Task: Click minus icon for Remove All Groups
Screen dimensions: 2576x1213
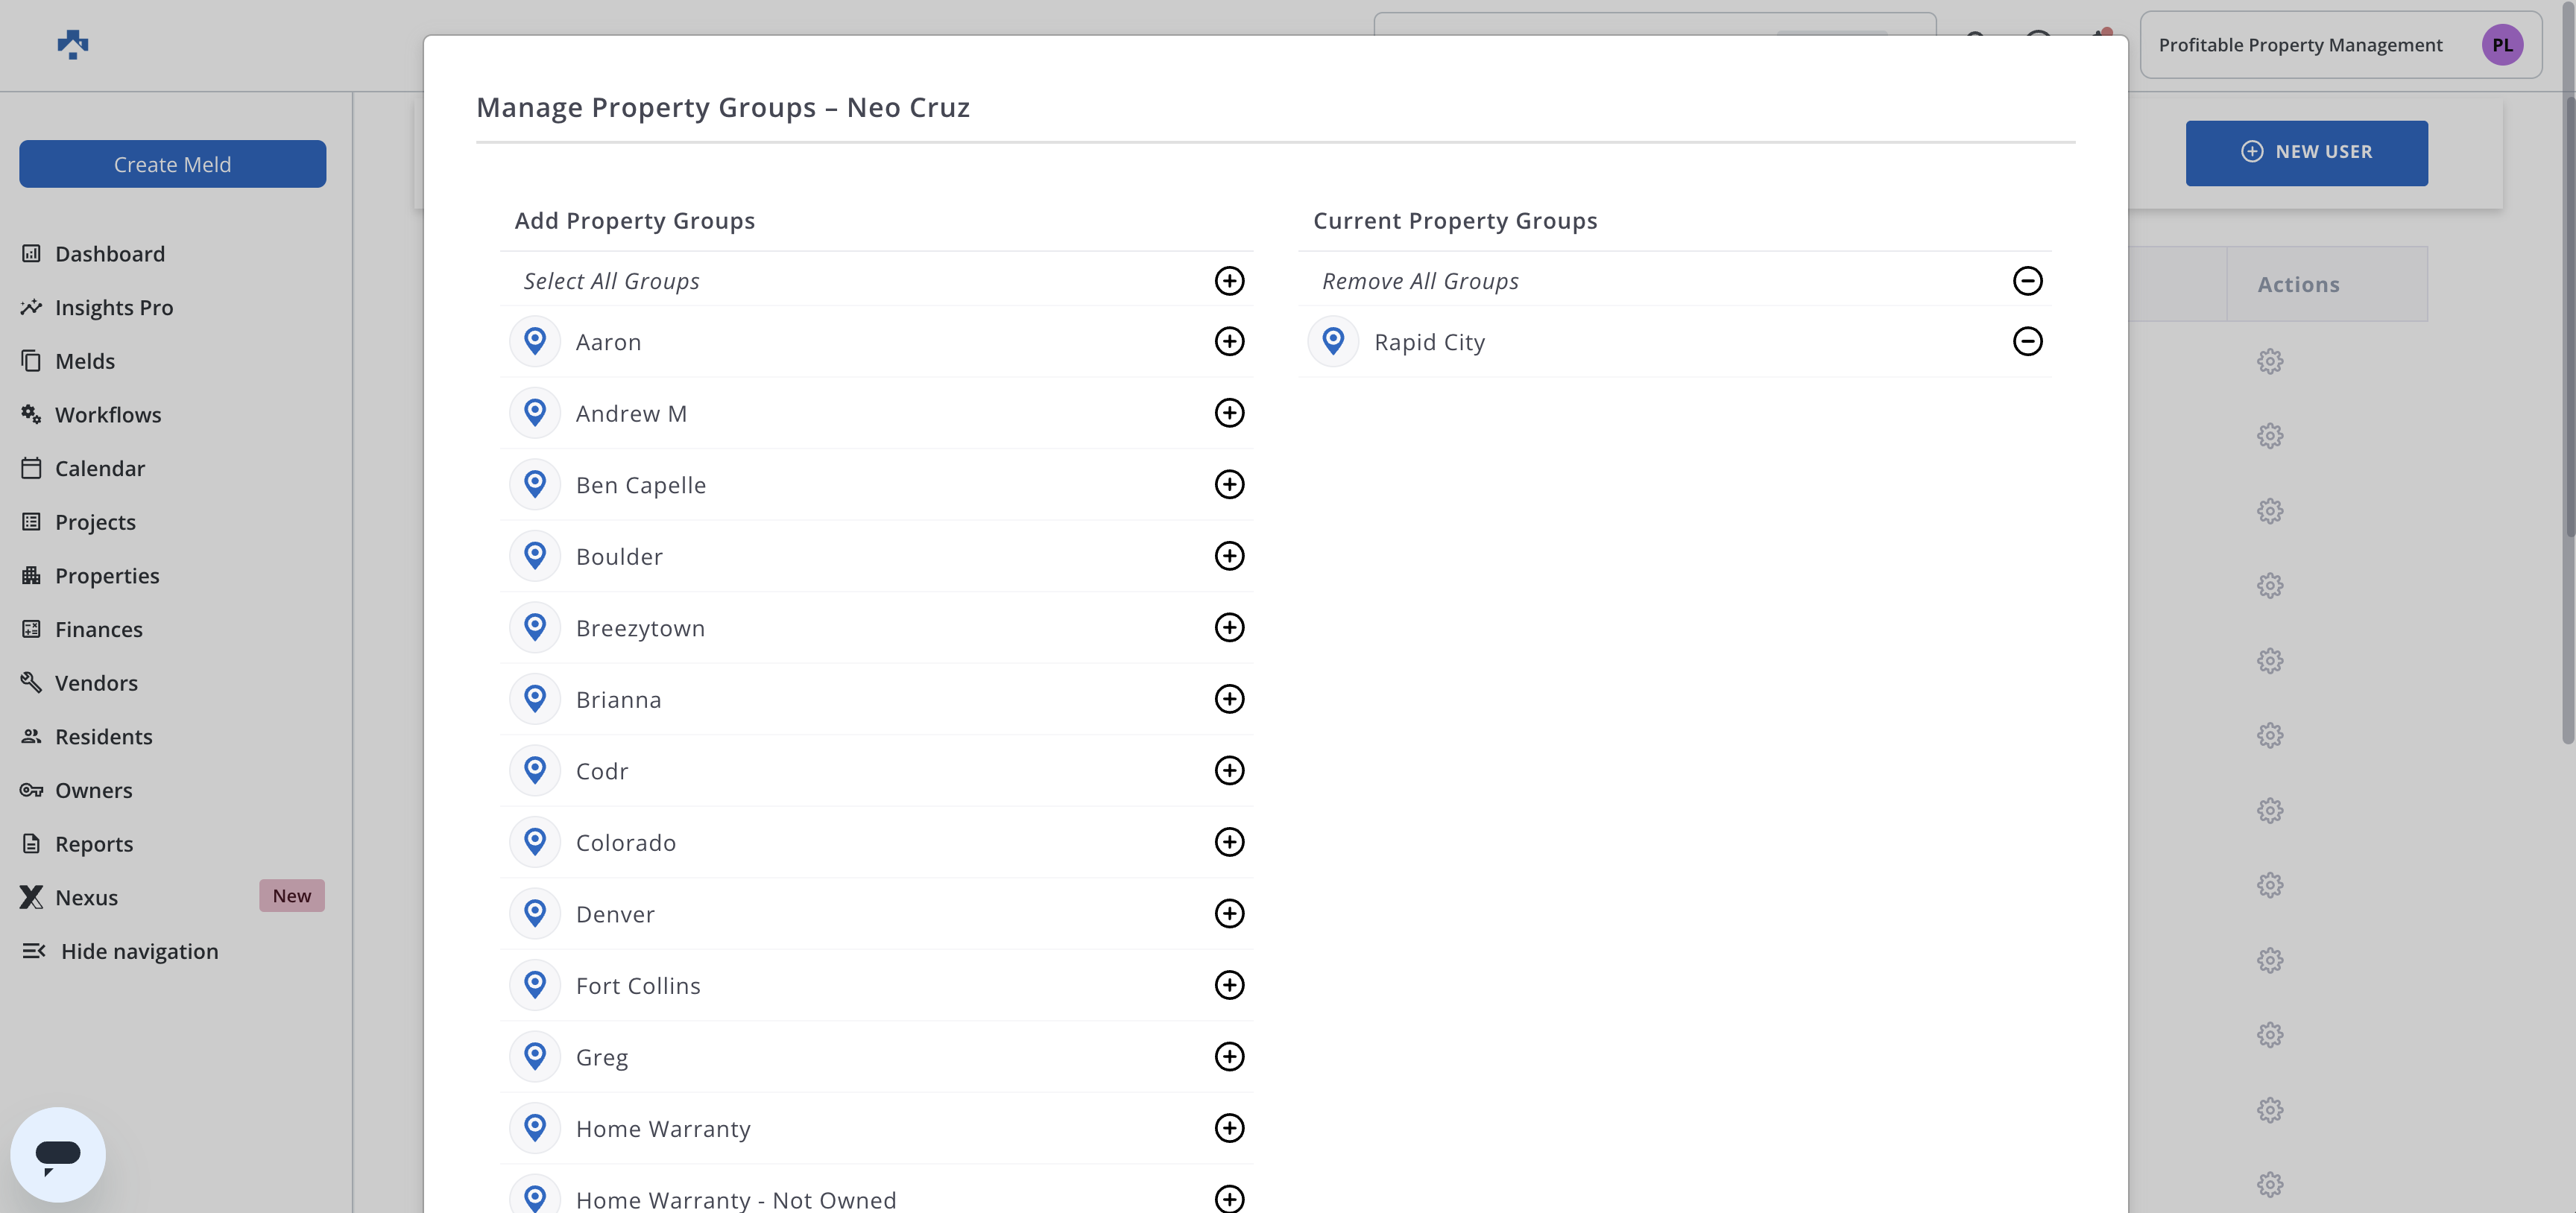Action: (2027, 281)
